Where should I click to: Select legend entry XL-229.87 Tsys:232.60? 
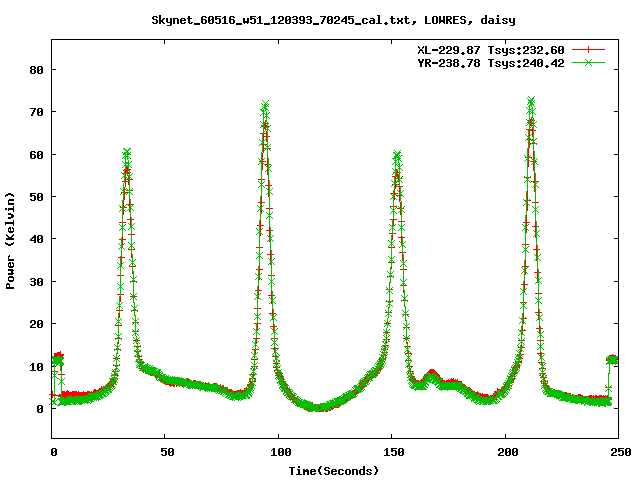click(491, 50)
